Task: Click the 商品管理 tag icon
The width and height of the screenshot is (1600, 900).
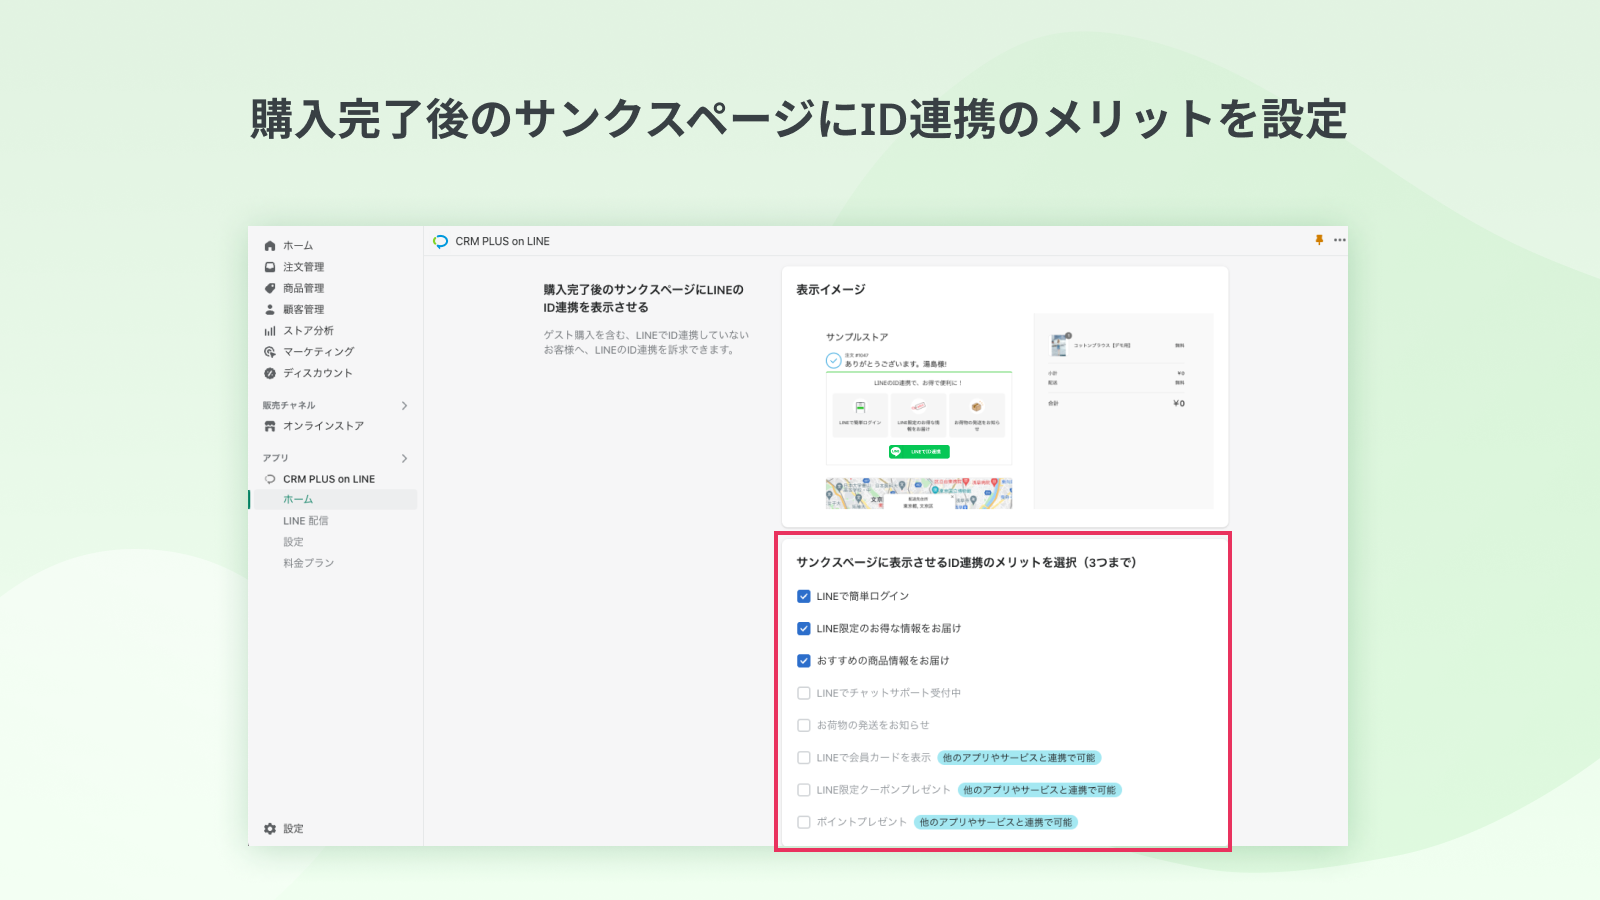Action: pos(270,288)
